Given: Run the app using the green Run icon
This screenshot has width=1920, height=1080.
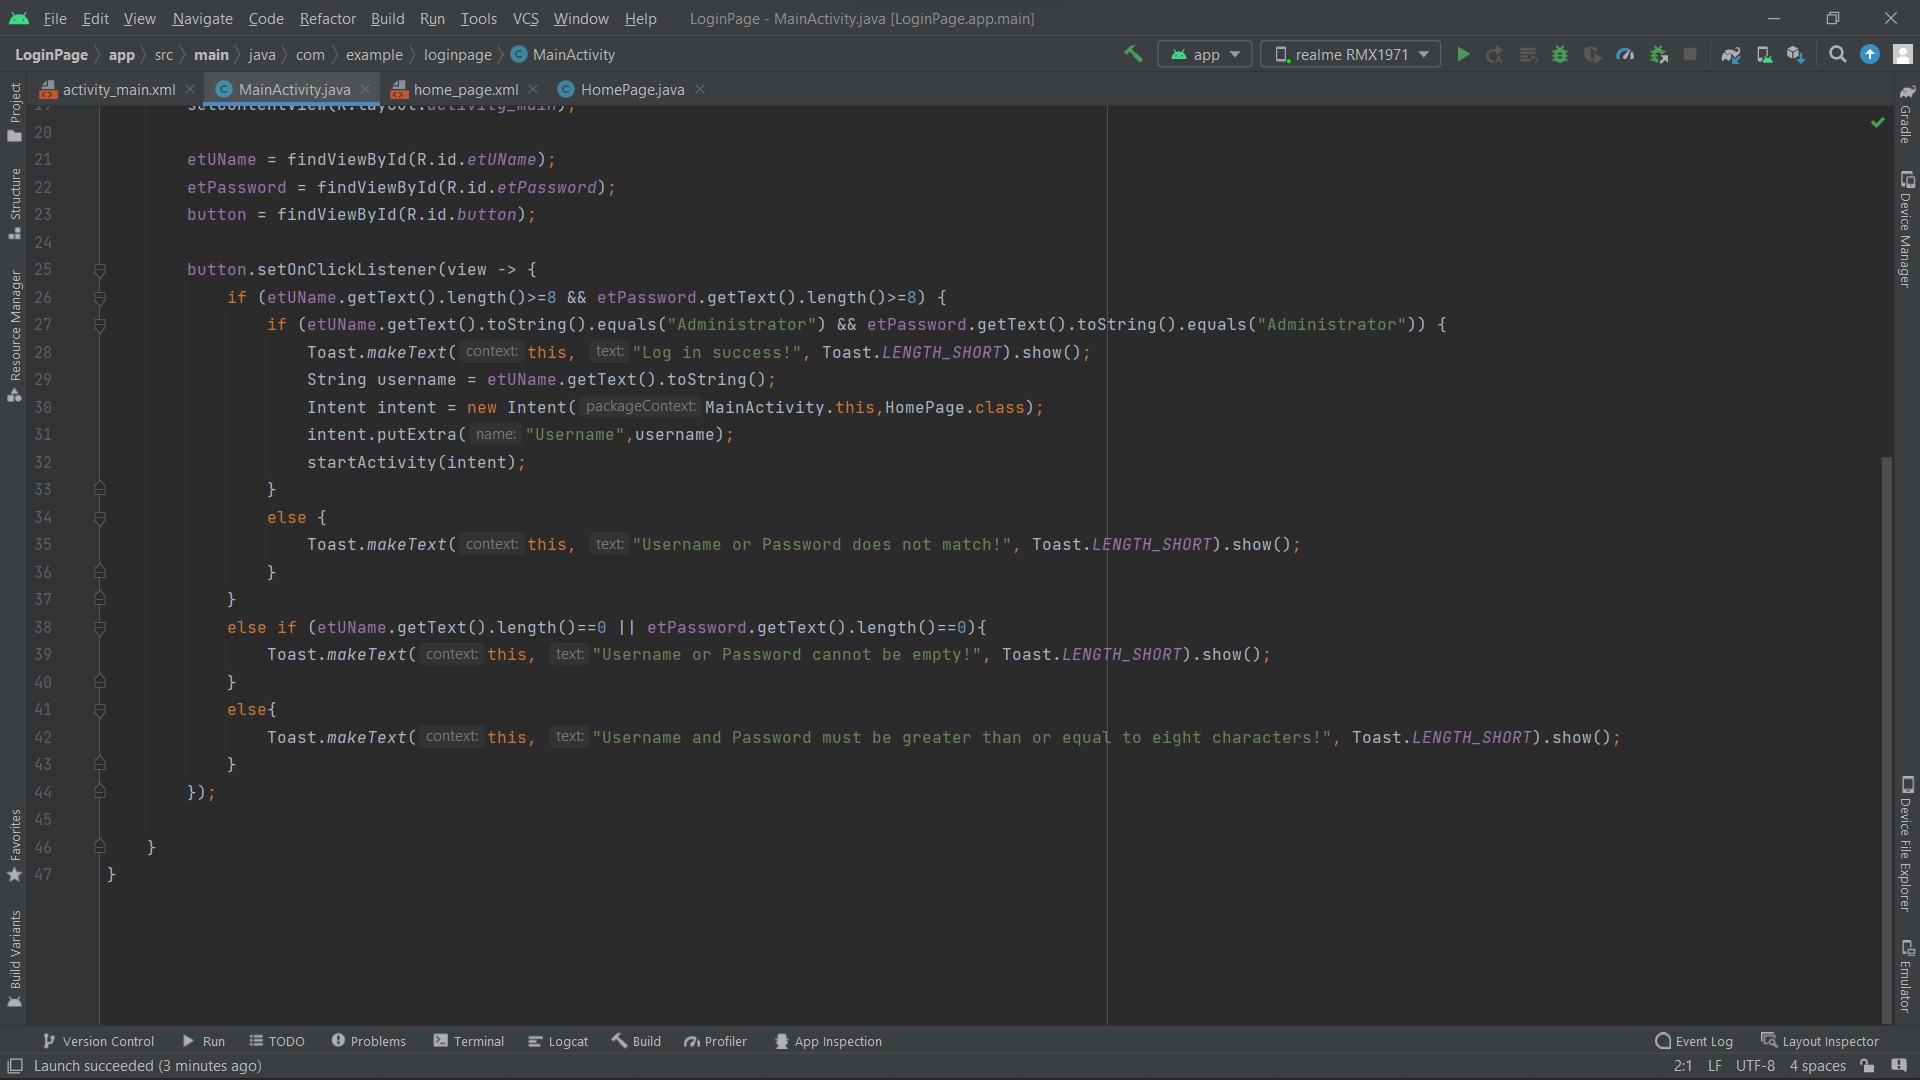Looking at the screenshot, I should (x=1463, y=55).
